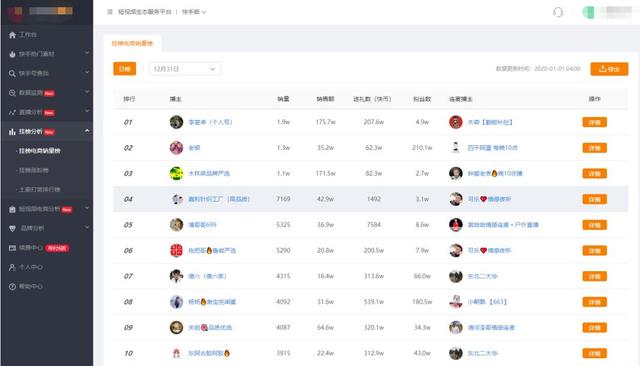Image resolution: width=640 pixels, height=366 pixels.
Task: Open the 12月31日 date dropdown
Action: [x=185, y=69]
